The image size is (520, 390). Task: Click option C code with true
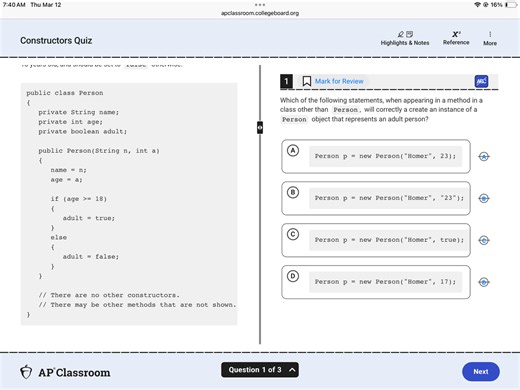(389, 240)
